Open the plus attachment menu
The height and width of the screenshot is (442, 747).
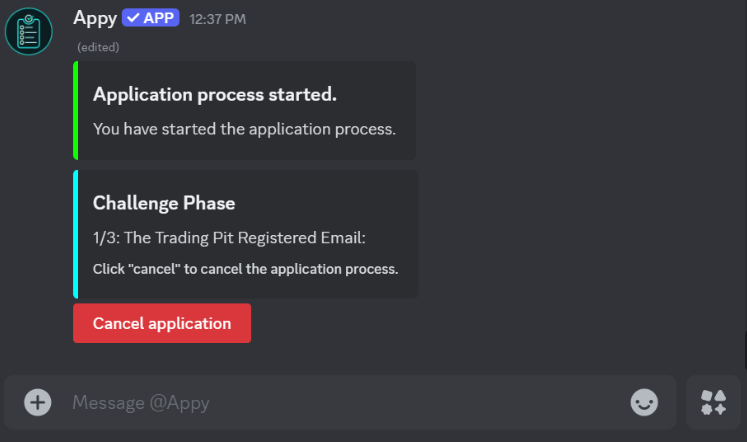(38, 402)
